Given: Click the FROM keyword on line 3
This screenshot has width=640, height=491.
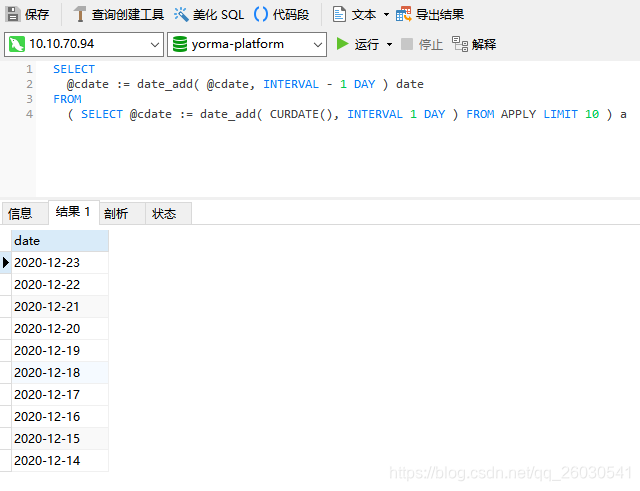Looking at the screenshot, I should tap(67, 99).
